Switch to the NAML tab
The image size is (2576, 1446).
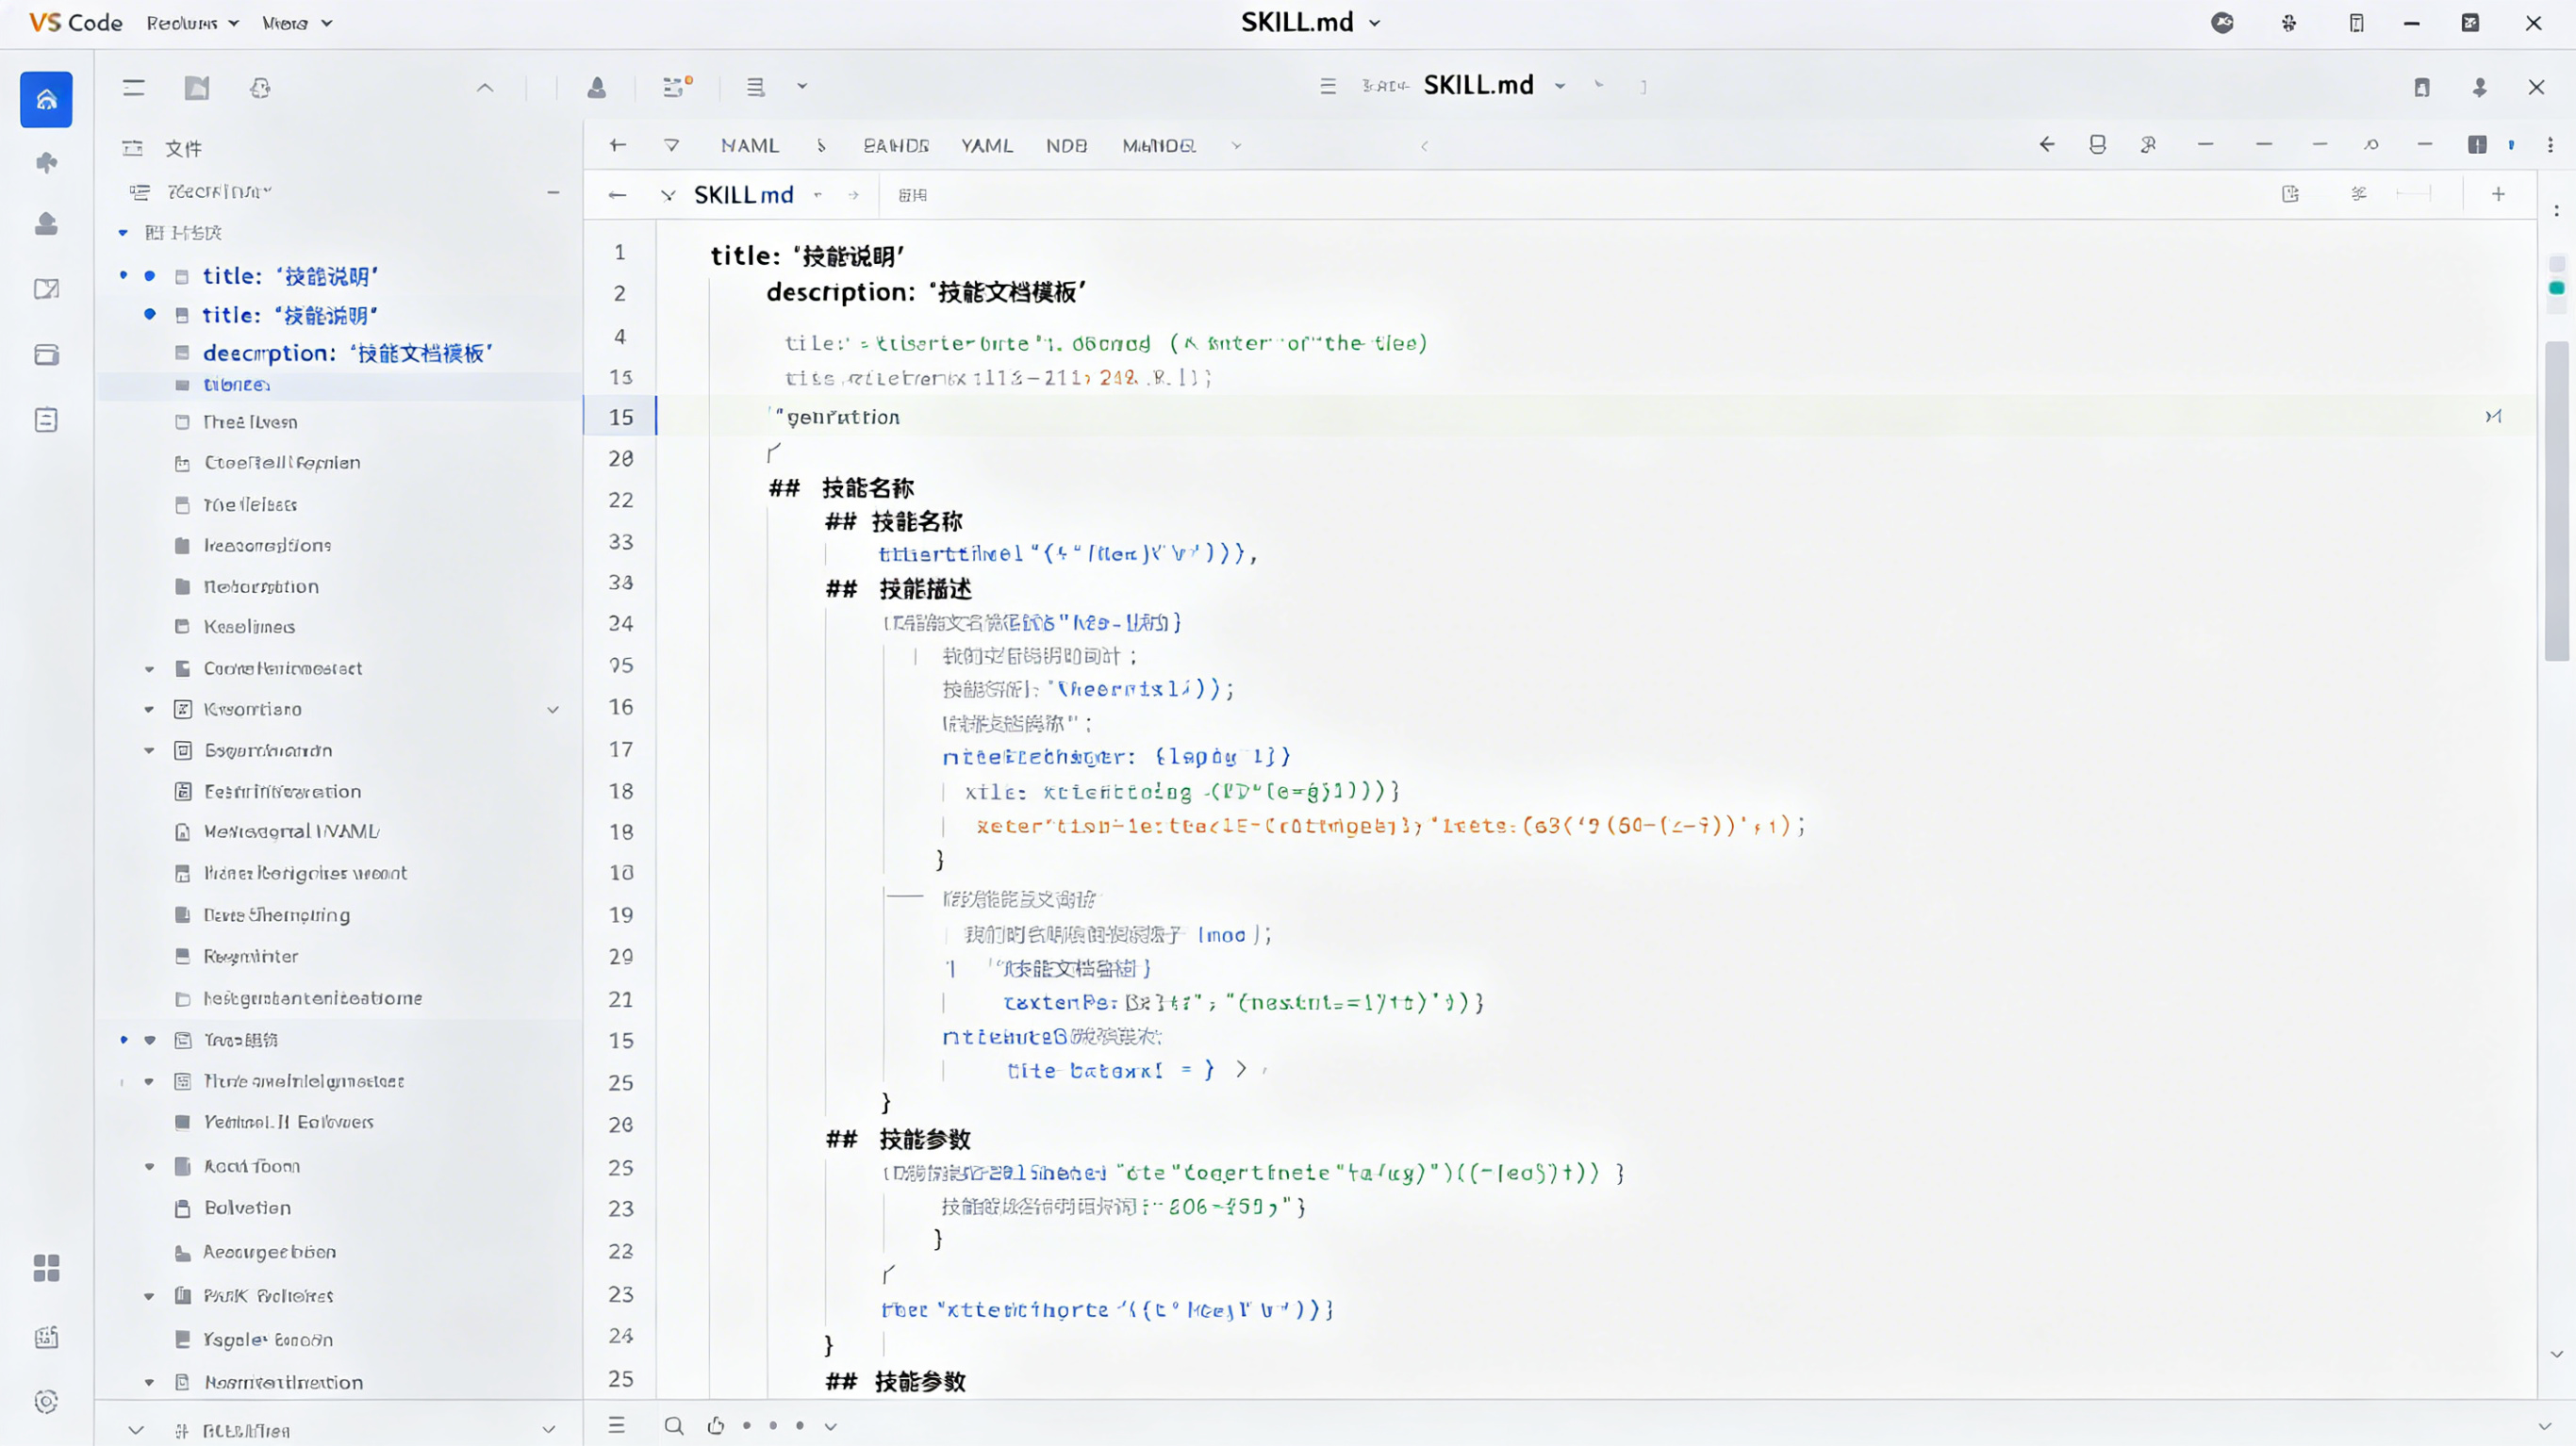tap(750, 146)
